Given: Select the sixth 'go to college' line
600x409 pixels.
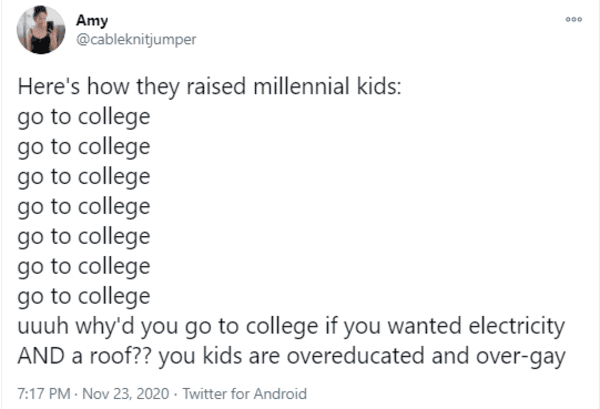Looking at the screenshot, I should pyautogui.click(x=84, y=266).
